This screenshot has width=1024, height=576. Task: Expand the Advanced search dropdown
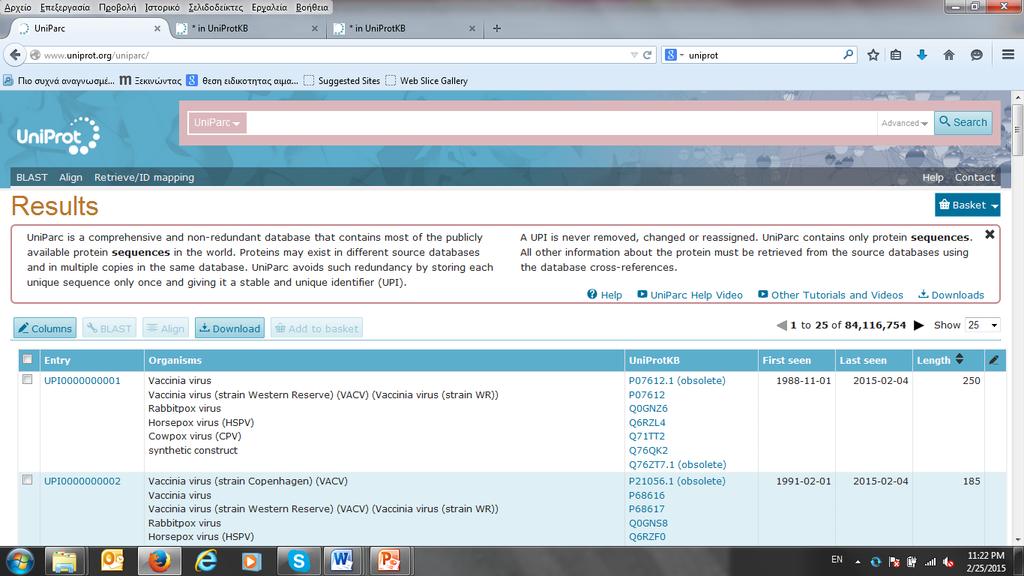[x=904, y=123]
